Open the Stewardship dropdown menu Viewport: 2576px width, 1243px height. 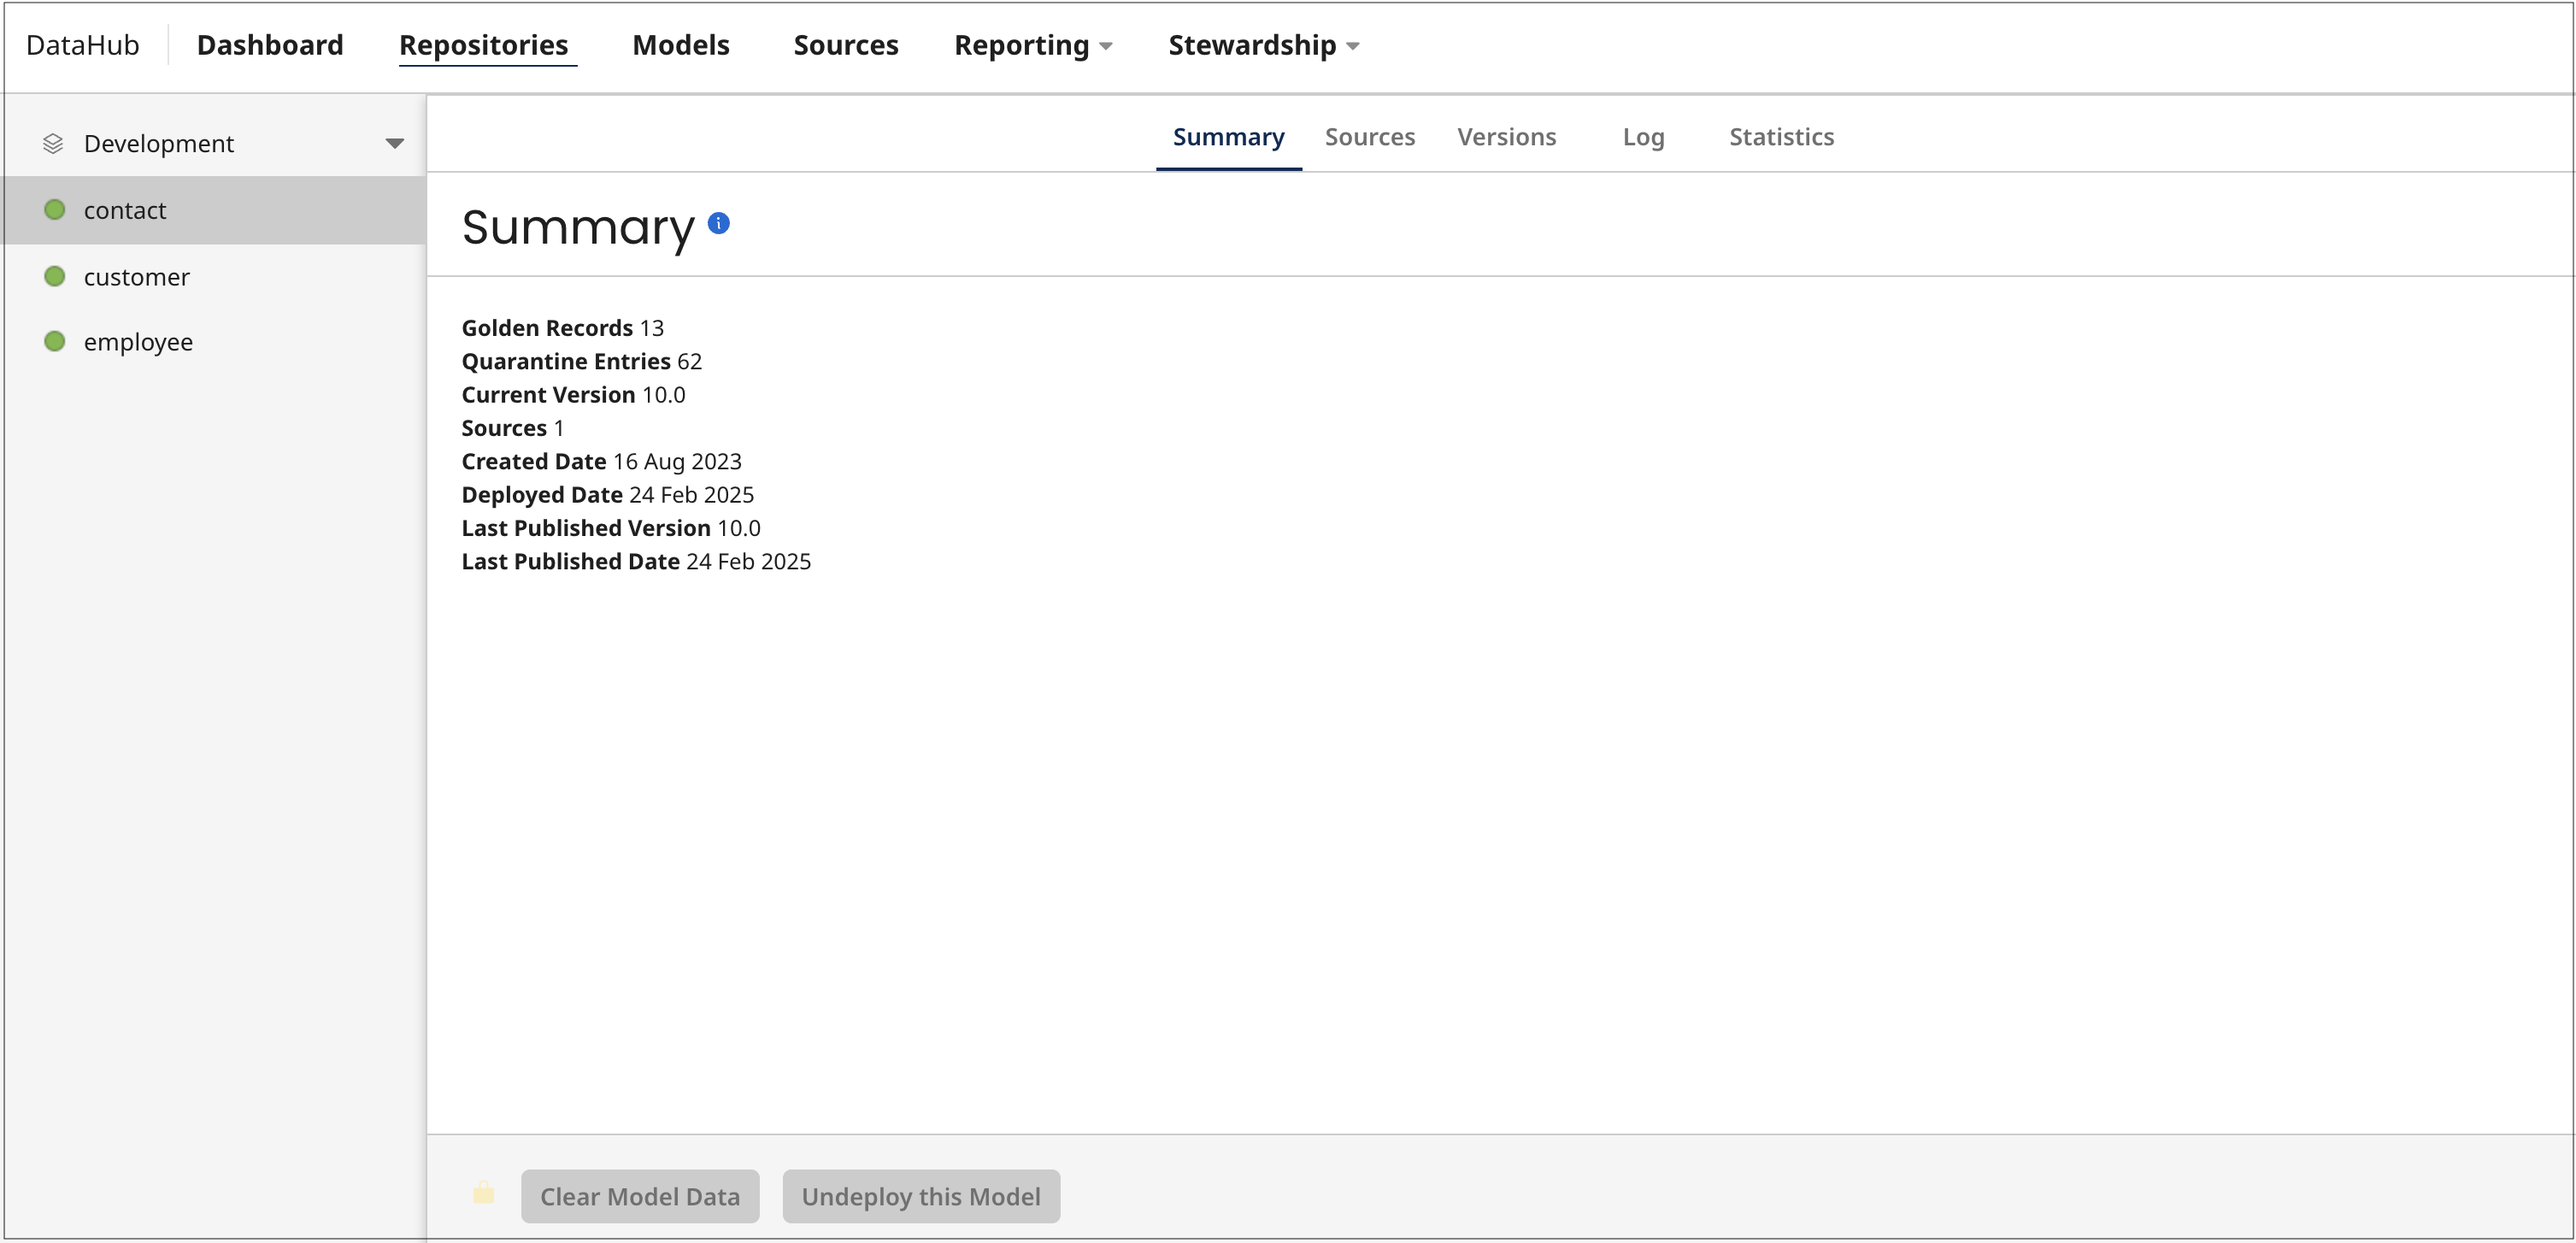click(1262, 45)
